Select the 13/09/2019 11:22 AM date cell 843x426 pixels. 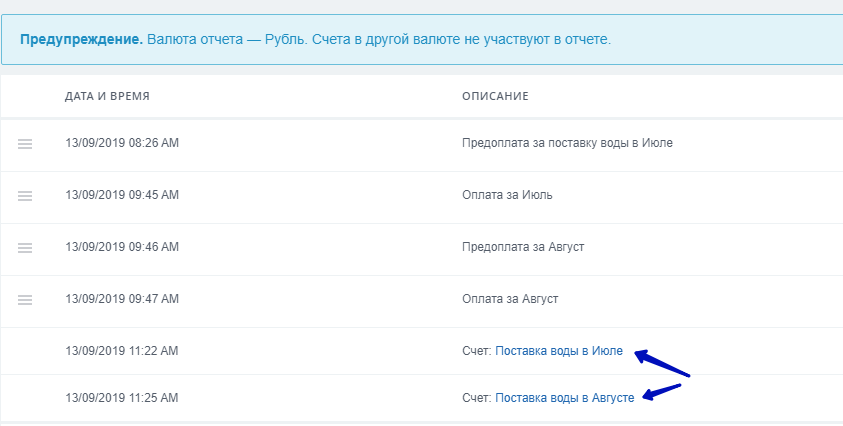point(122,351)
